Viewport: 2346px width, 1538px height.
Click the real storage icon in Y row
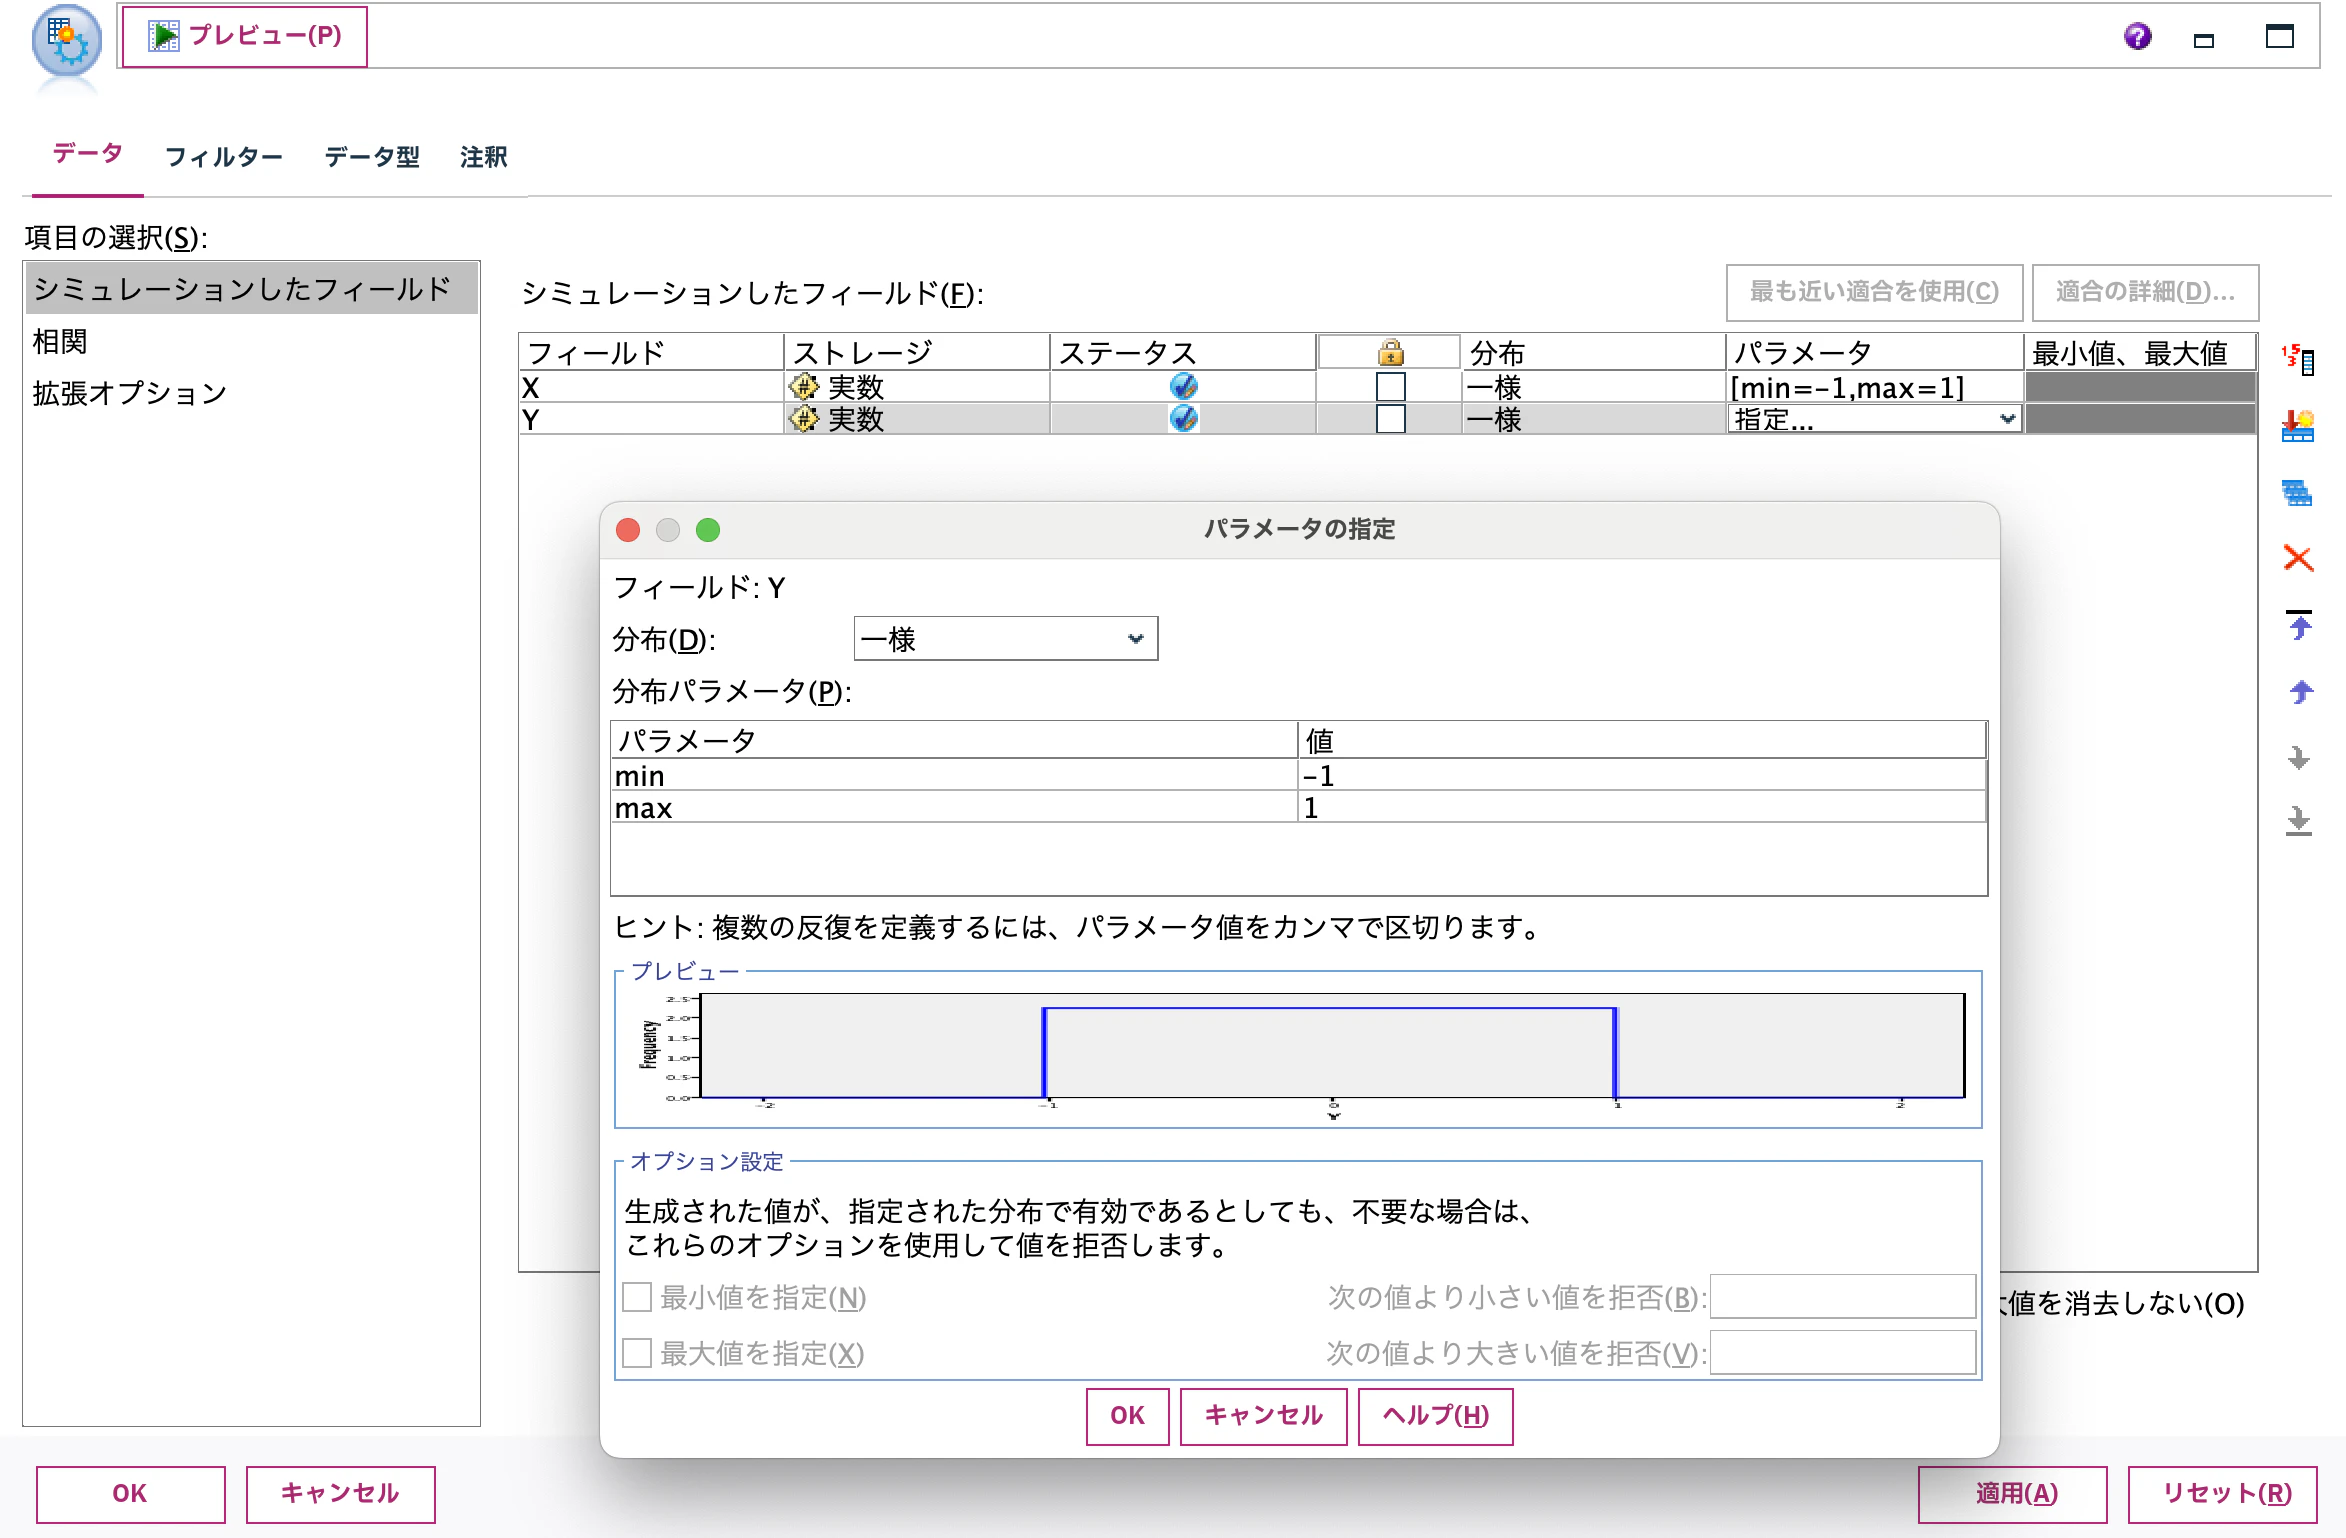[804, 418]
